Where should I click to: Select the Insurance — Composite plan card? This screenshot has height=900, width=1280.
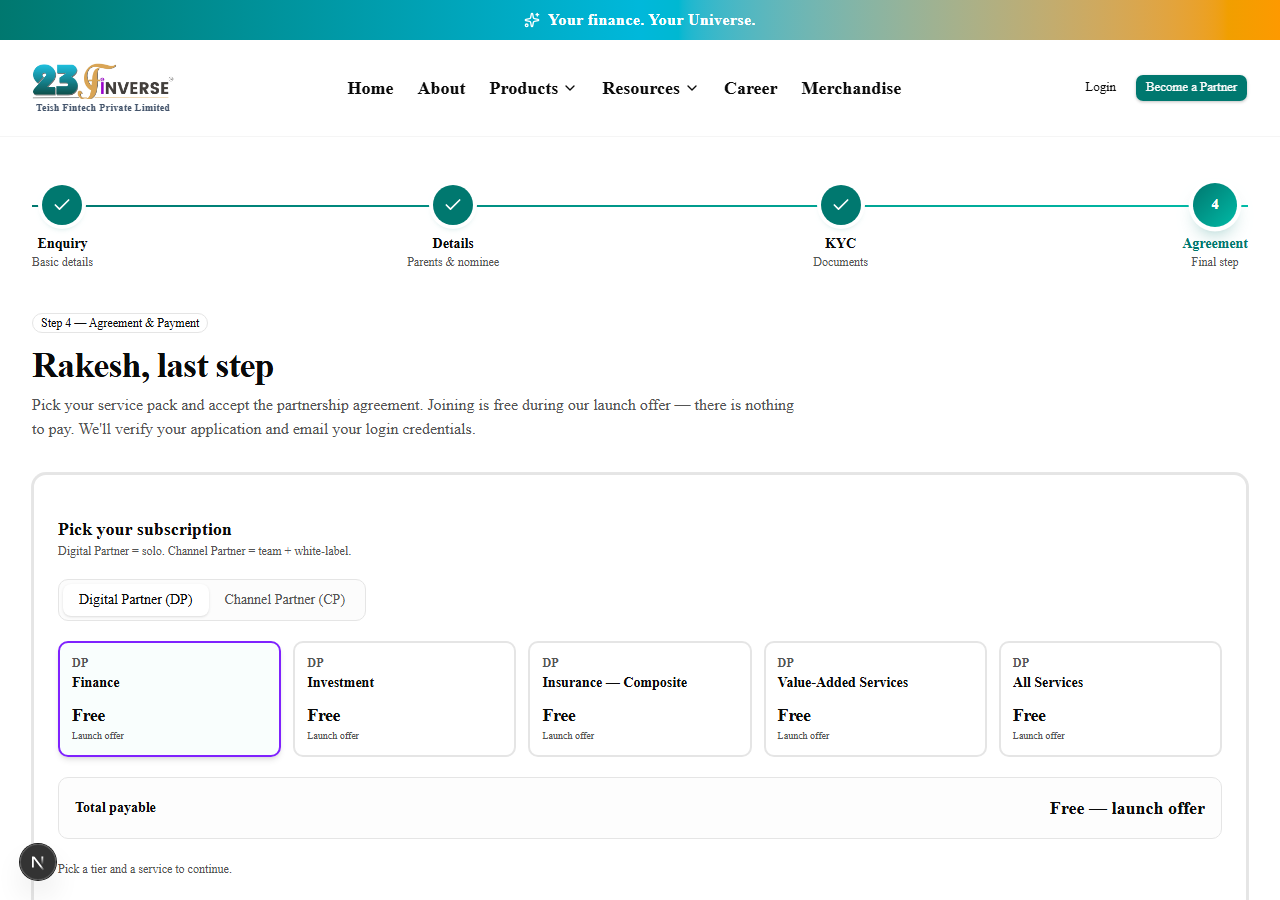pyautogui.click(x=640, y=699)
